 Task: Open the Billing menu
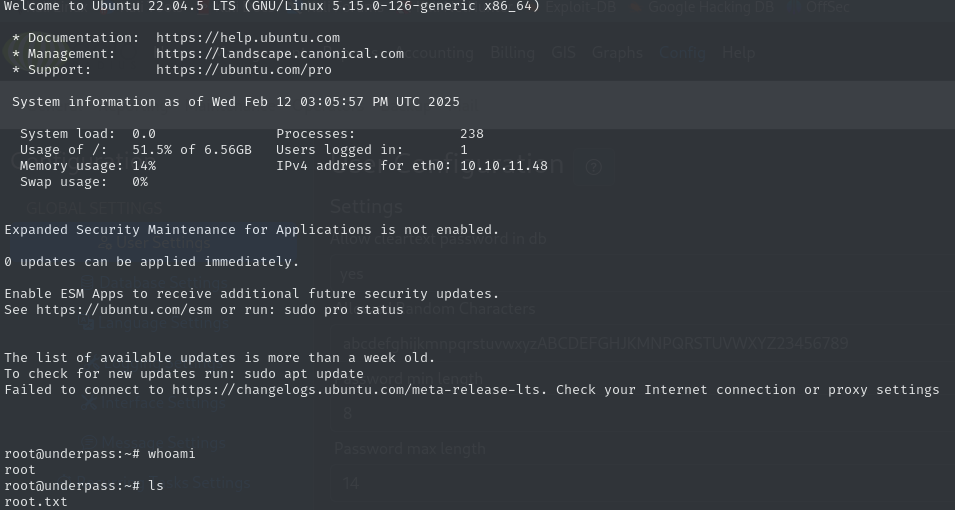(512, 52)
